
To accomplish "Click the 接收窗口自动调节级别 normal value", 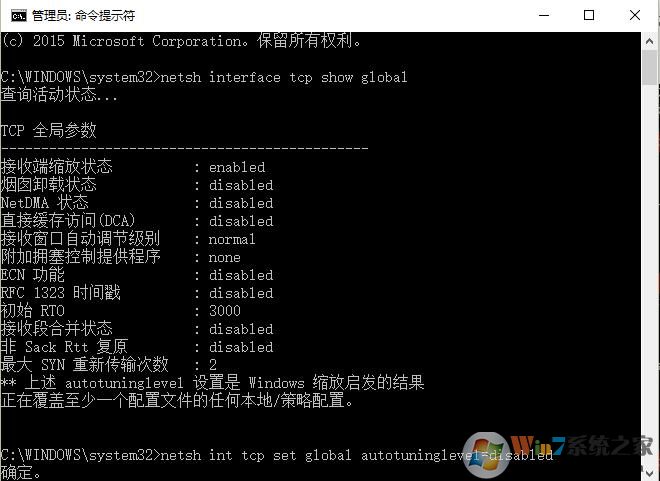I will click(232, 239).
